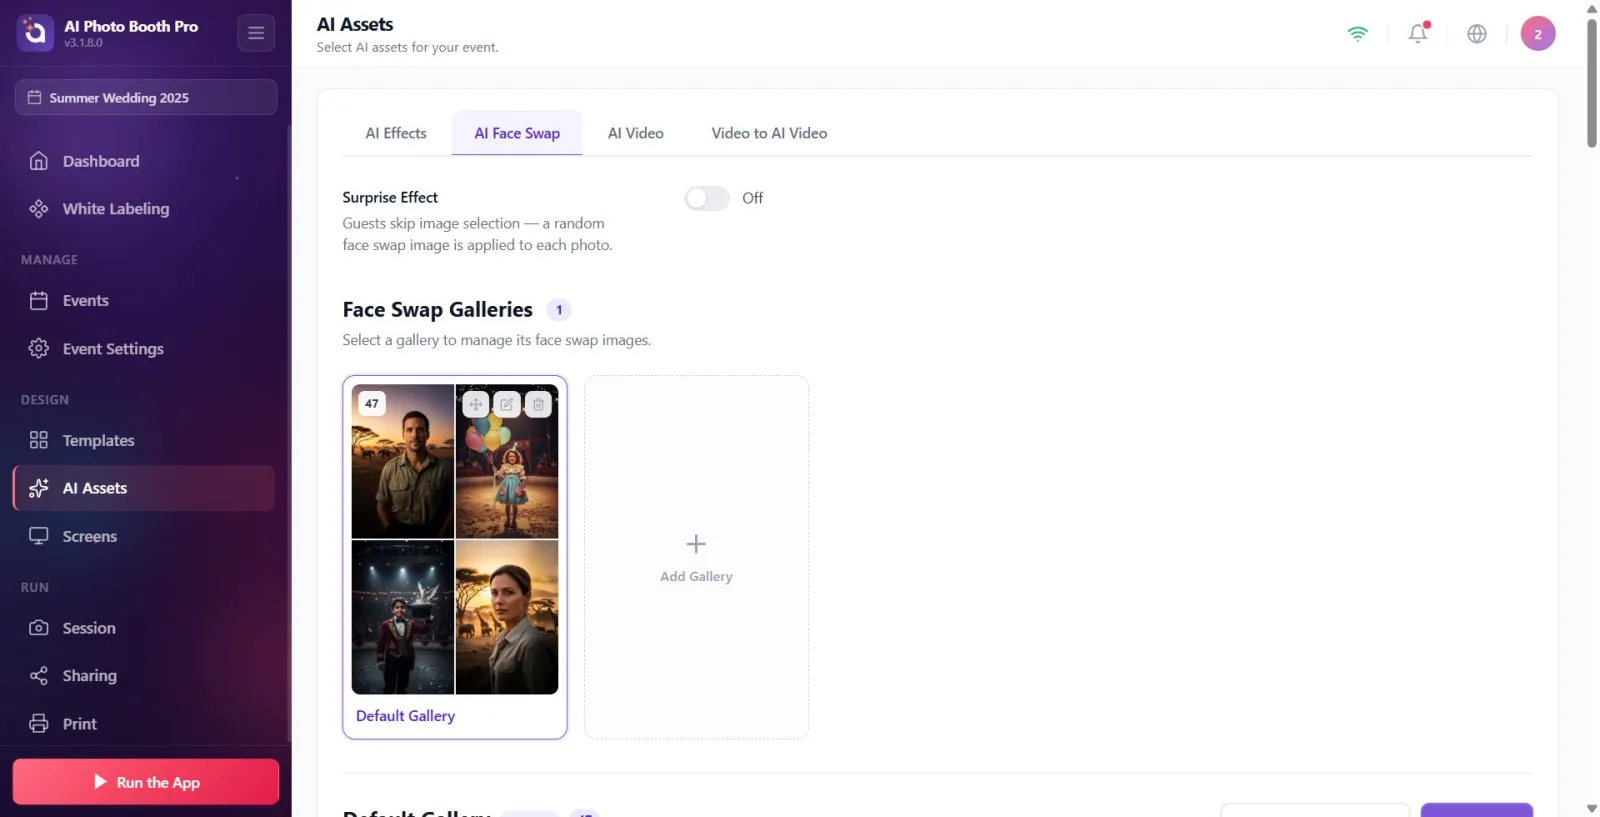Screen dimensions: 1600x817
Task: Click scrollbar down arrow
Action: point(1592,808)
